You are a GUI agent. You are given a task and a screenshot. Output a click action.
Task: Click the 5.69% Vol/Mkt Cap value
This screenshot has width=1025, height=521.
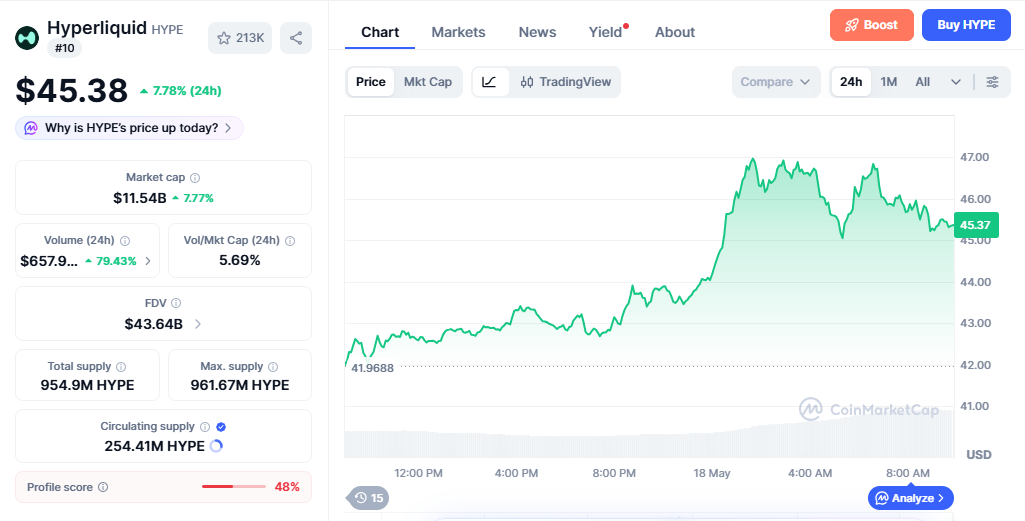coord(240,260)
